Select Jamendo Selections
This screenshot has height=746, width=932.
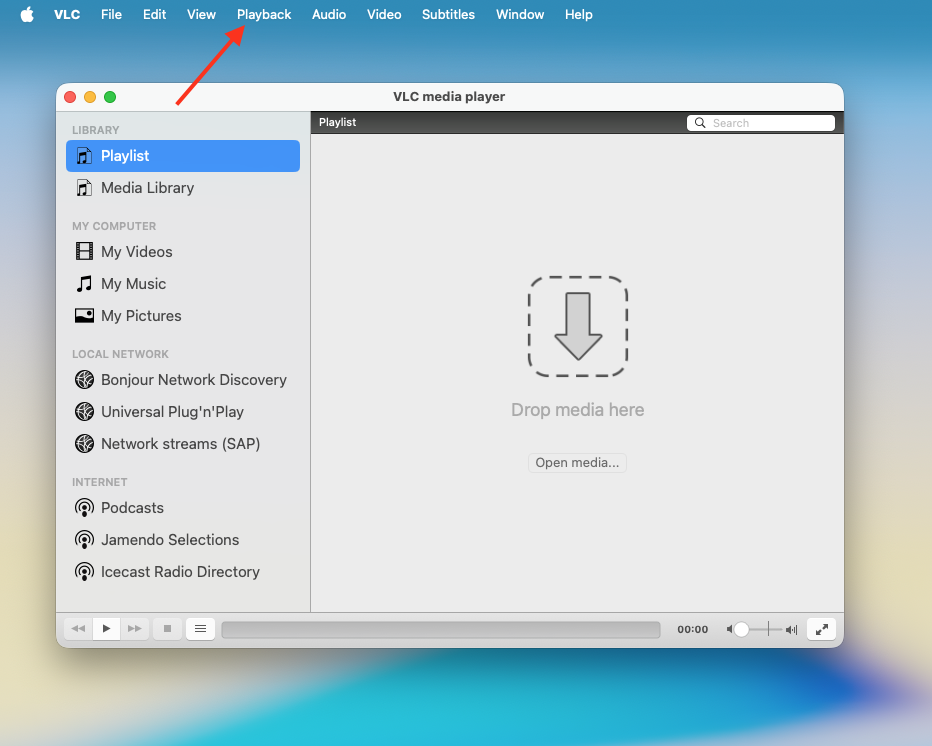click(169, 539)
